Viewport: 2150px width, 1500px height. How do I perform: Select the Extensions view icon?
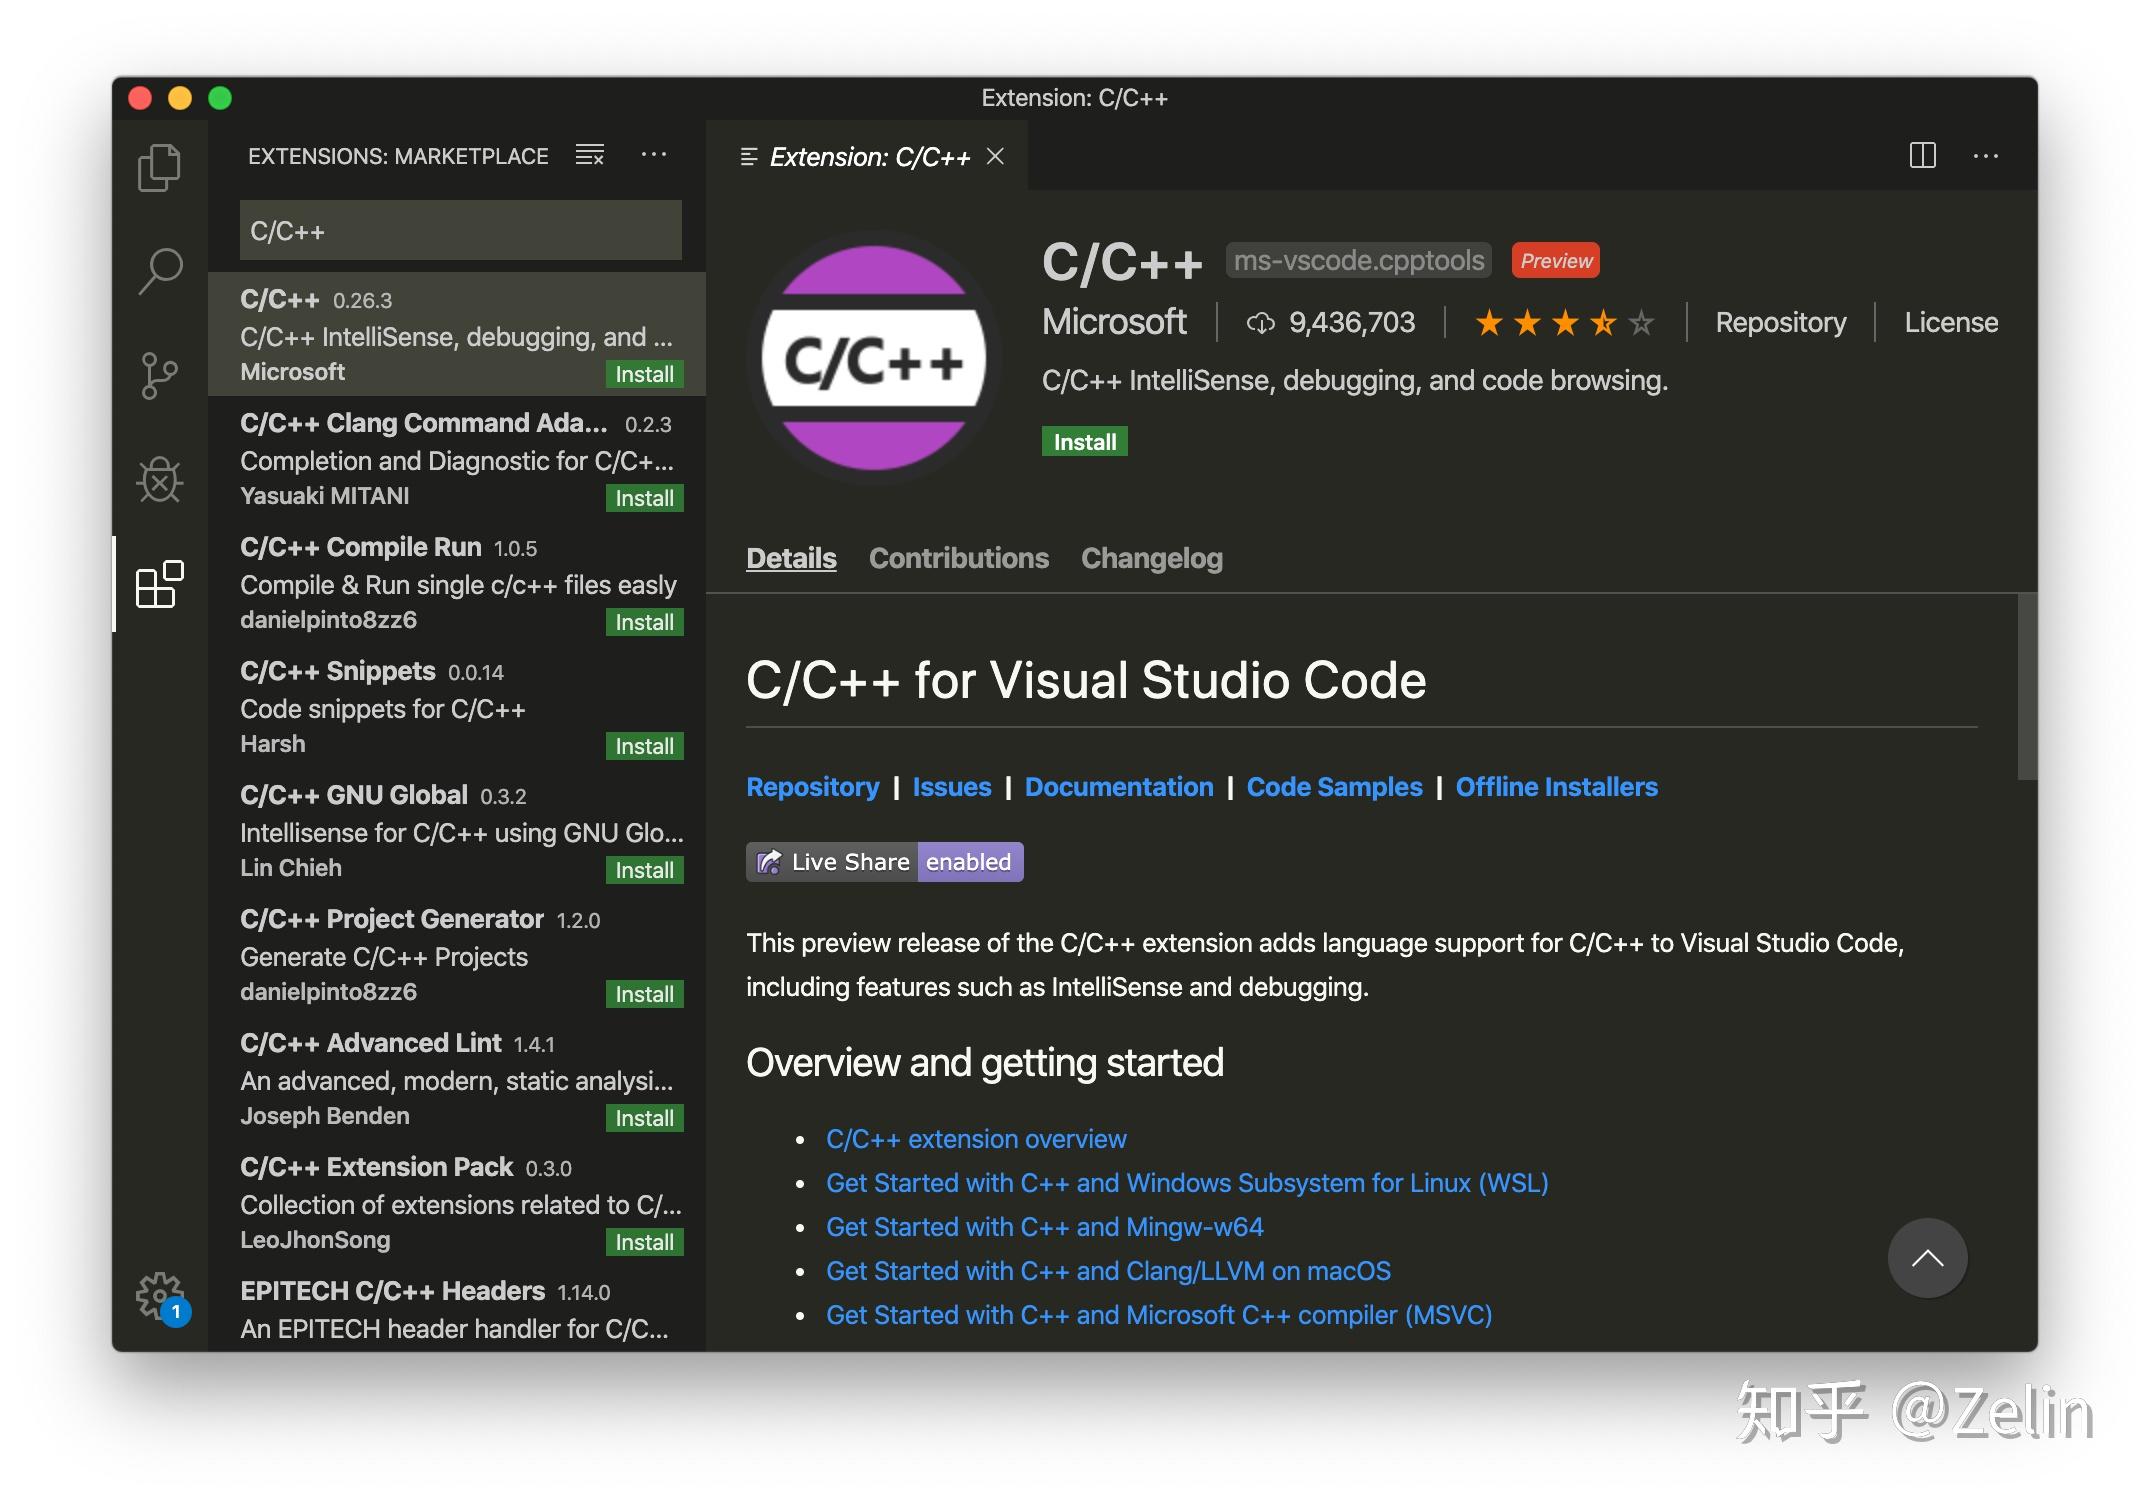(x=159, y=584)
